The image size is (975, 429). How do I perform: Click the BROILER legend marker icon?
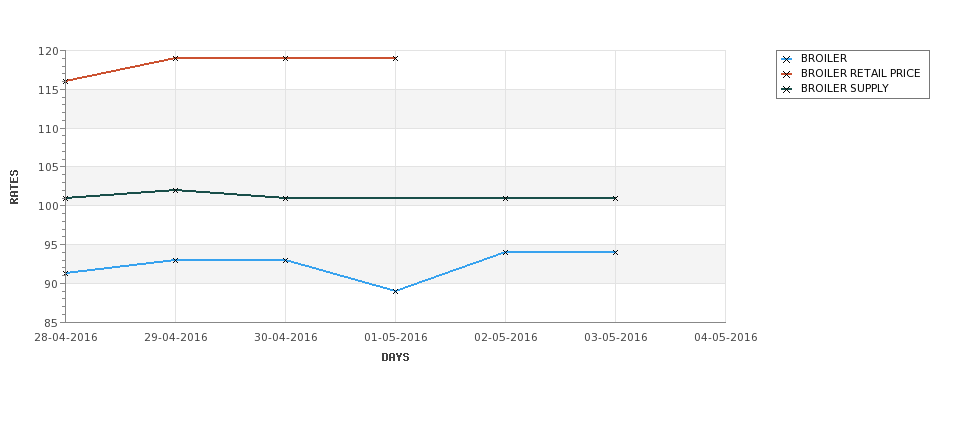pyautogui.click(x=787, y=59)
